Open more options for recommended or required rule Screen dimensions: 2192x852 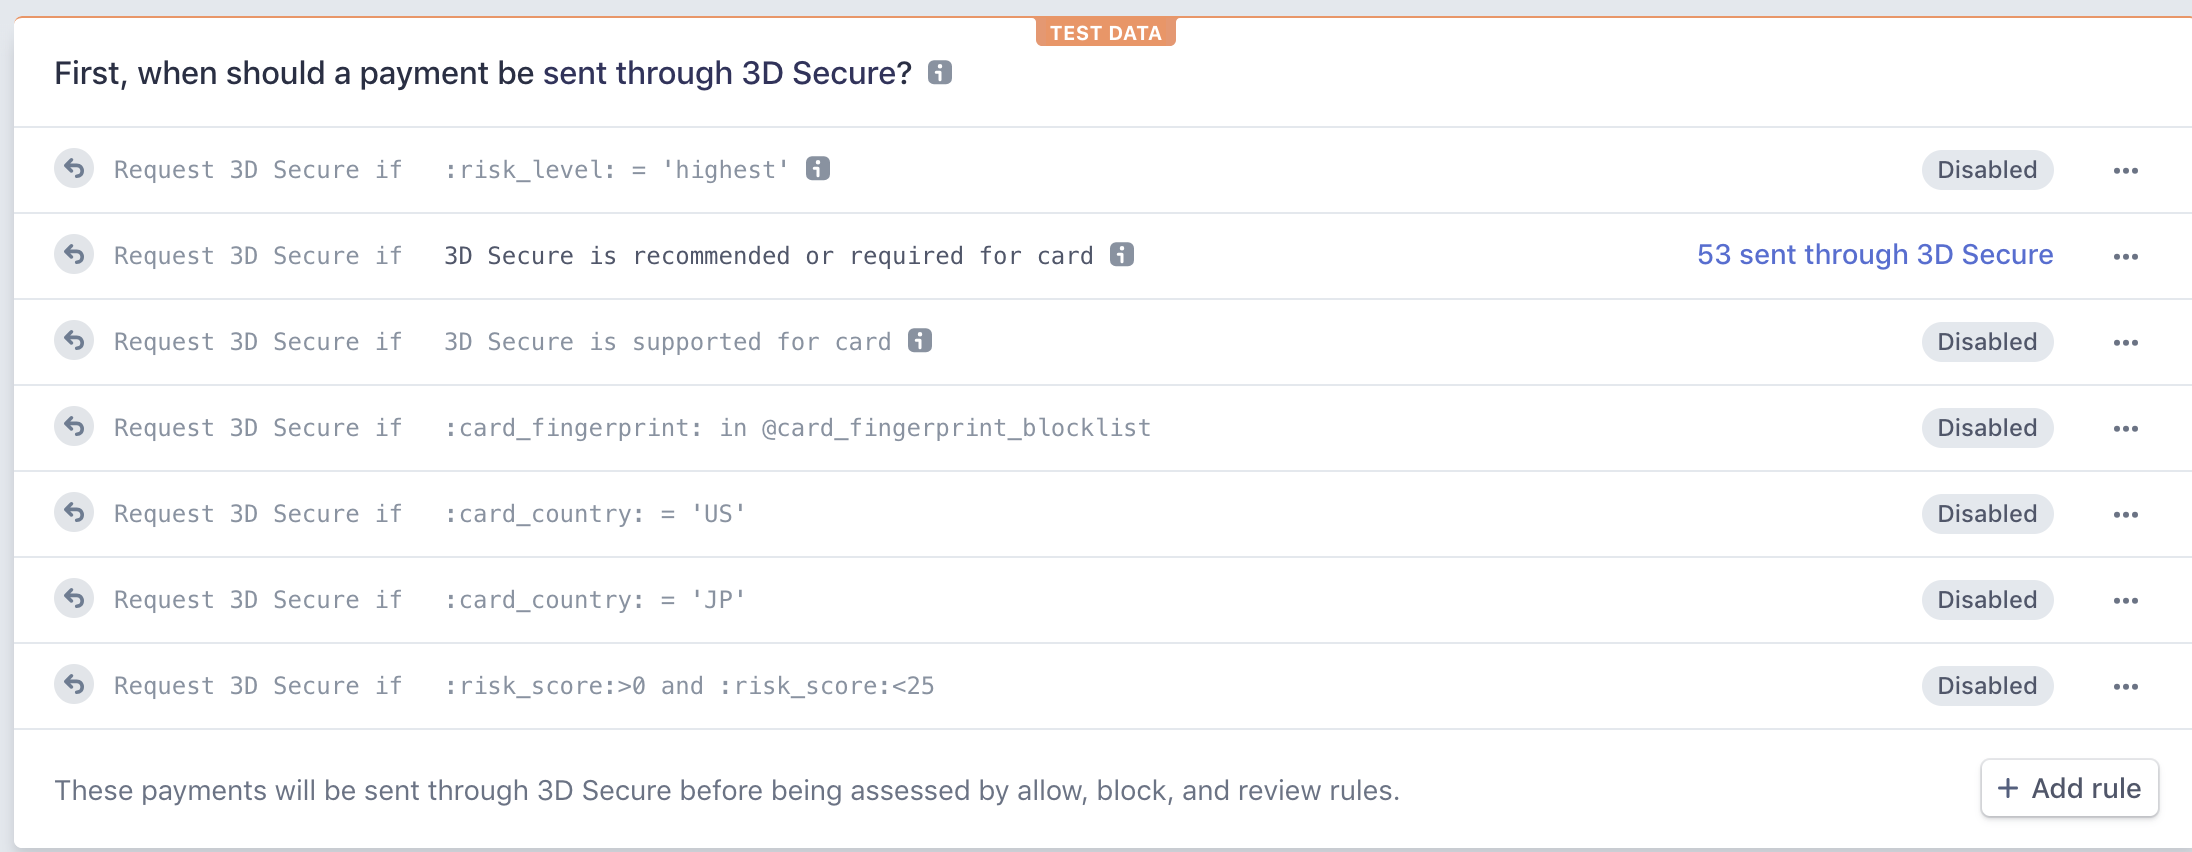pyautogui.click(x=2125, y=257)
